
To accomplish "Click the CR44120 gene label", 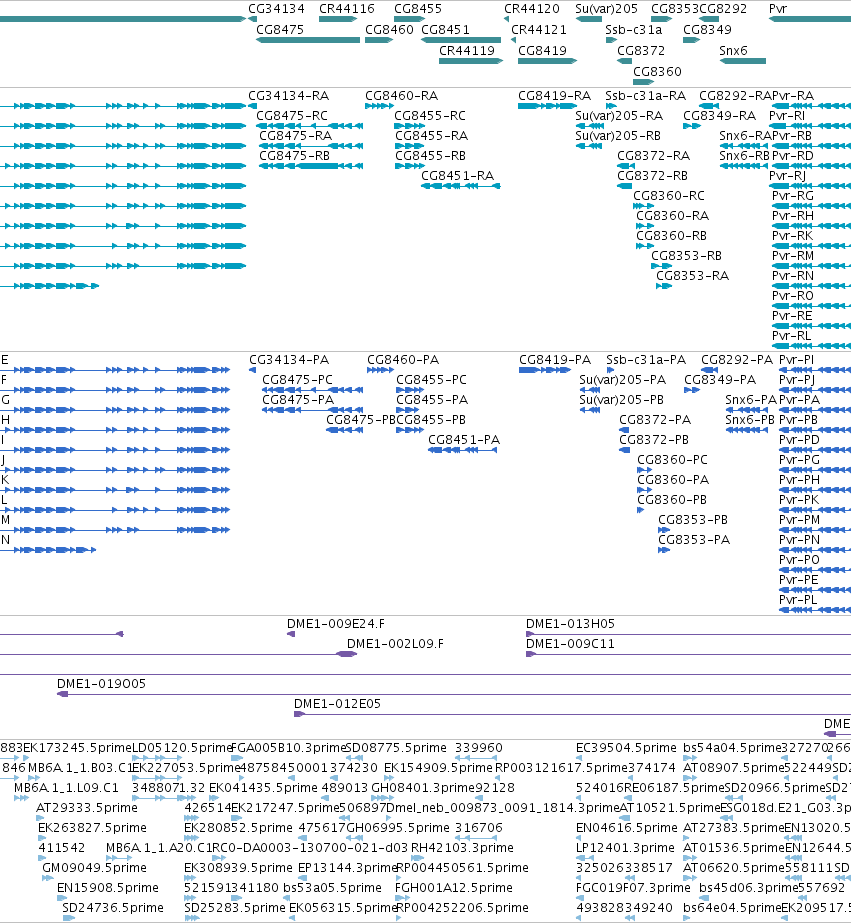I will 532,9.
